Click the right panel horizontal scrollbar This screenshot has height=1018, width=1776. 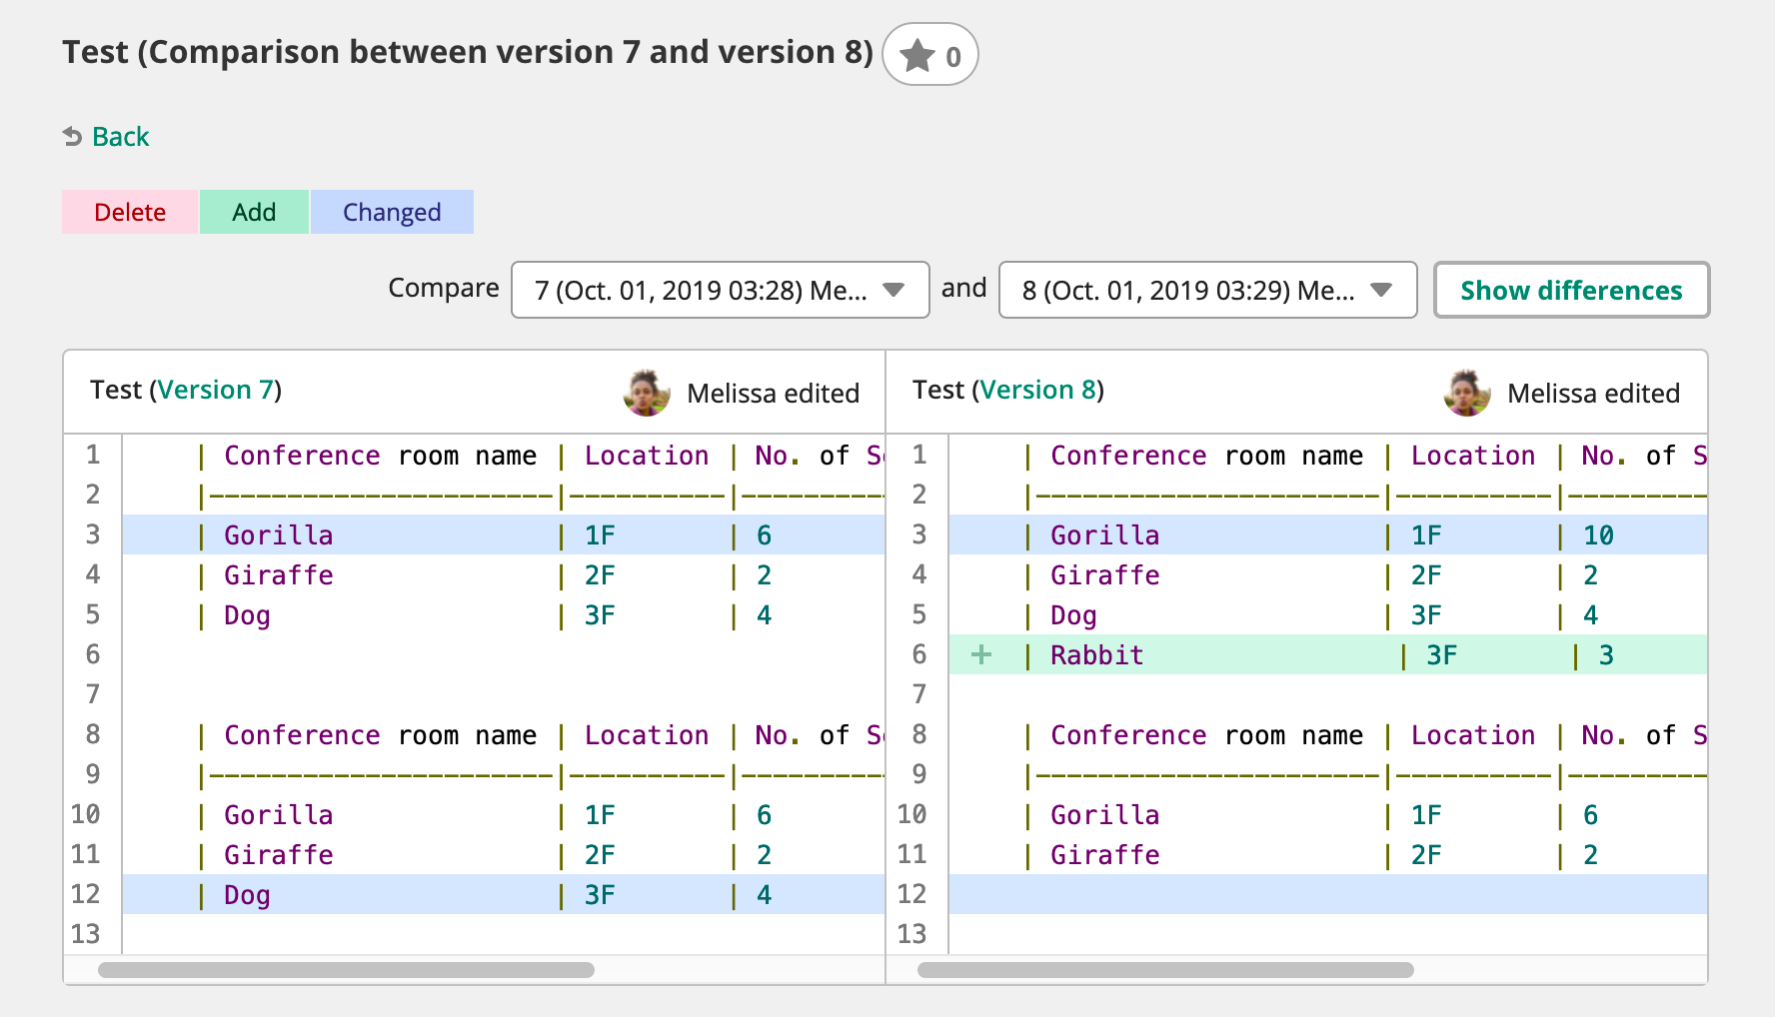(x=1165, y=970)
